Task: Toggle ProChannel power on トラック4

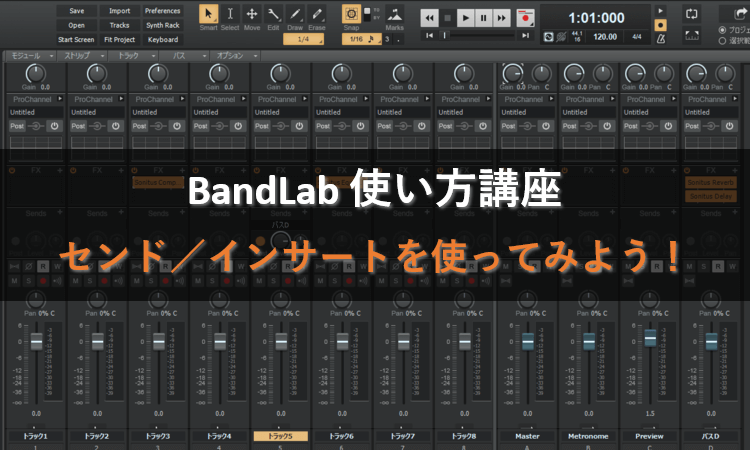Action: (238, 126)
